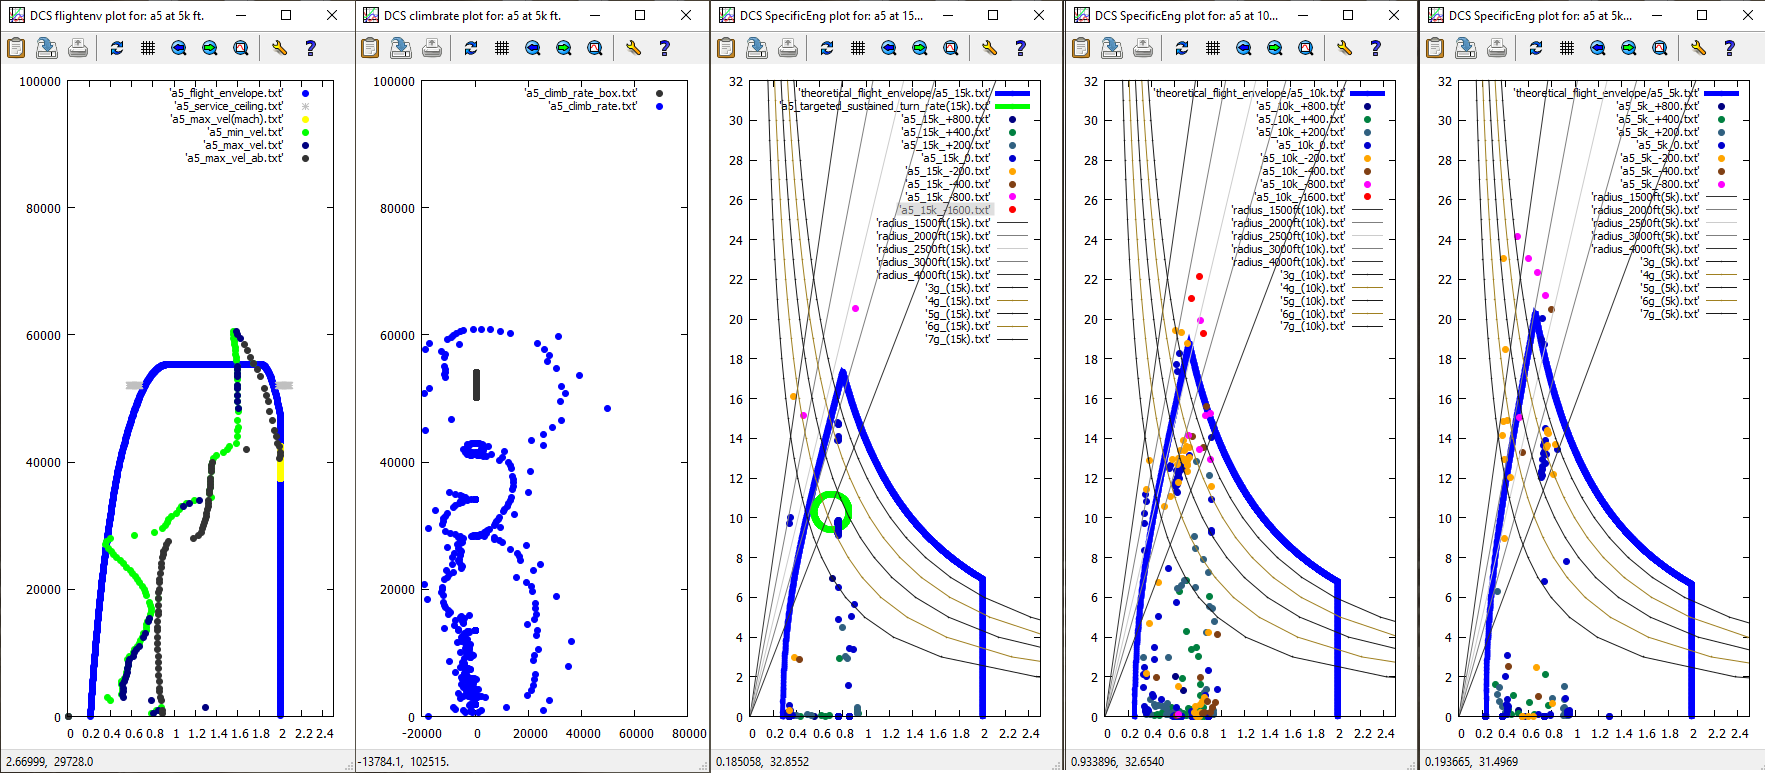The height and width of the screenshot is (773, 1765).
Task: Open help in the SpecificEng 10k window
Action: 1375,48
